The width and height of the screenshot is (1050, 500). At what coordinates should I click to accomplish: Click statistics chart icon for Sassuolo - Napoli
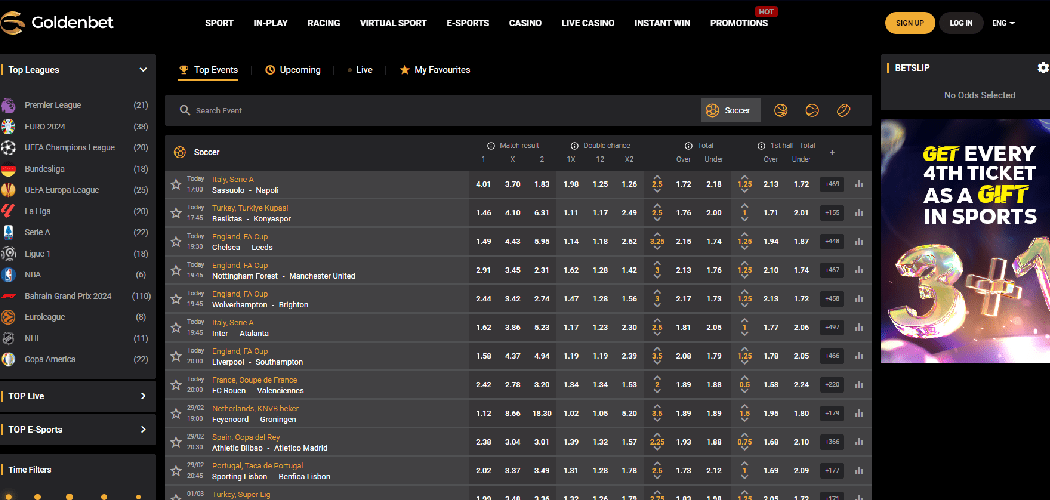pos(859,184)
